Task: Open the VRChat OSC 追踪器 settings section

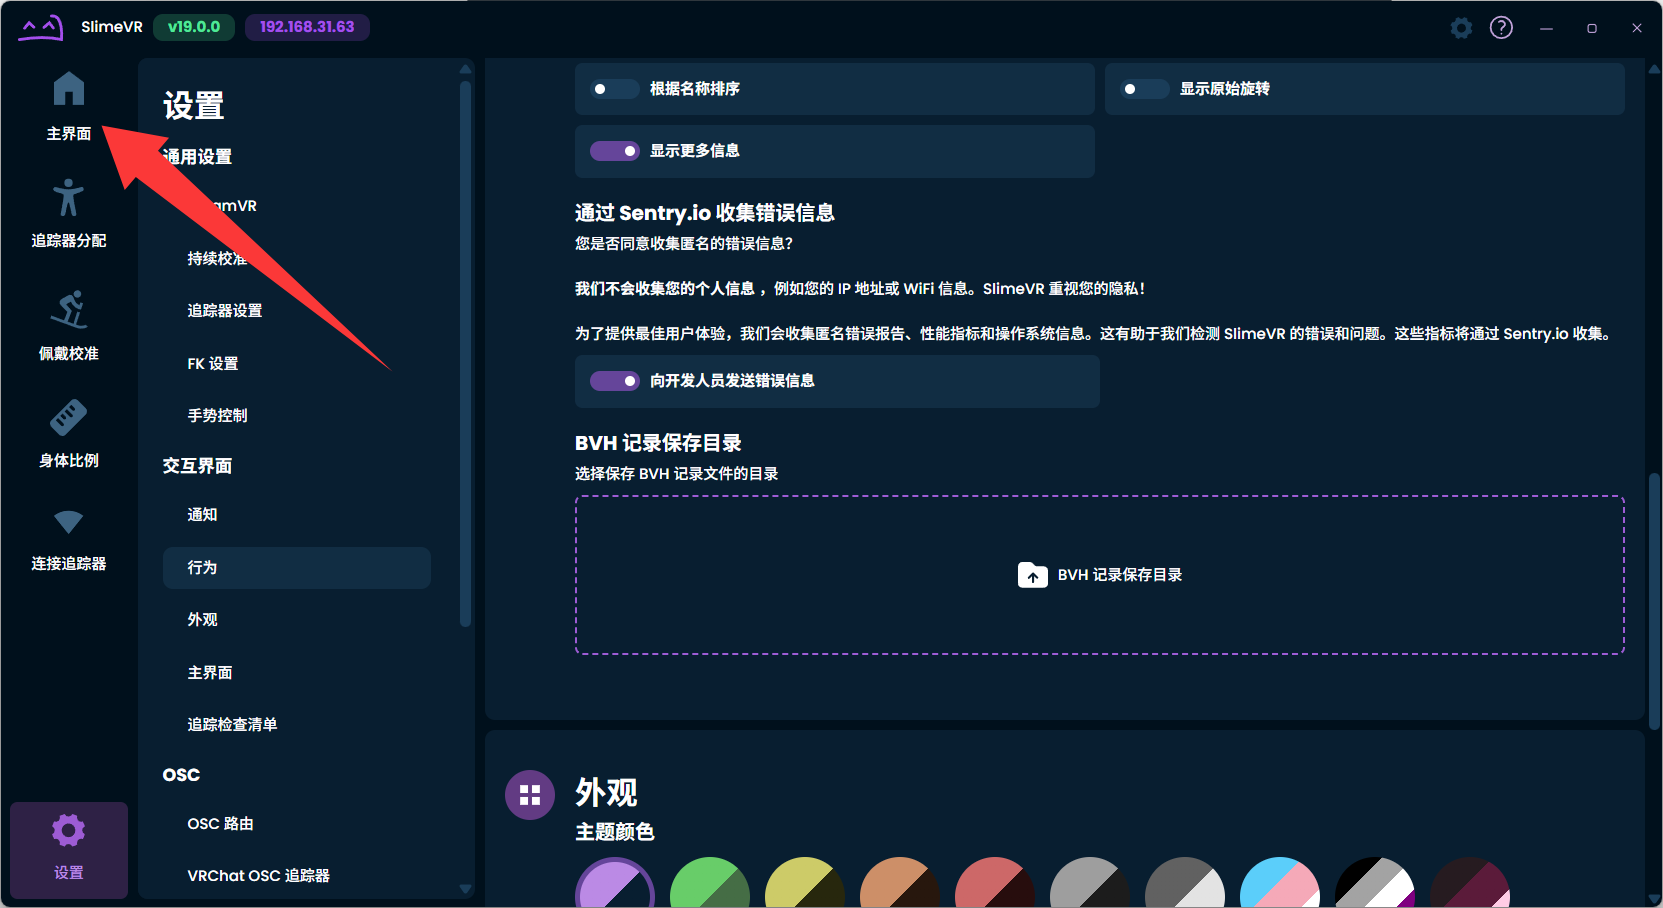Action: point(297,876)
